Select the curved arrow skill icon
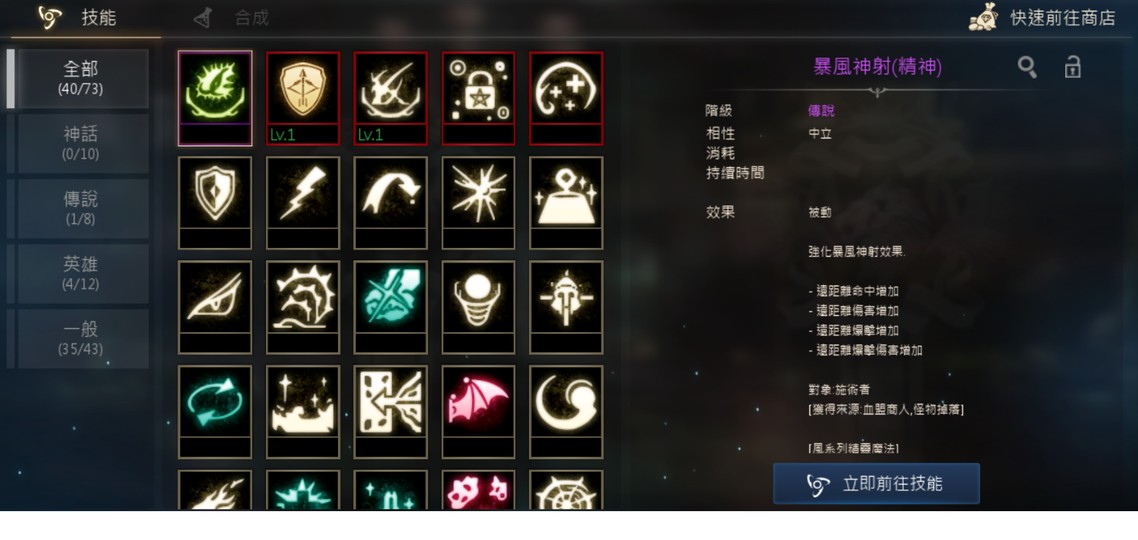 [390, 202]
